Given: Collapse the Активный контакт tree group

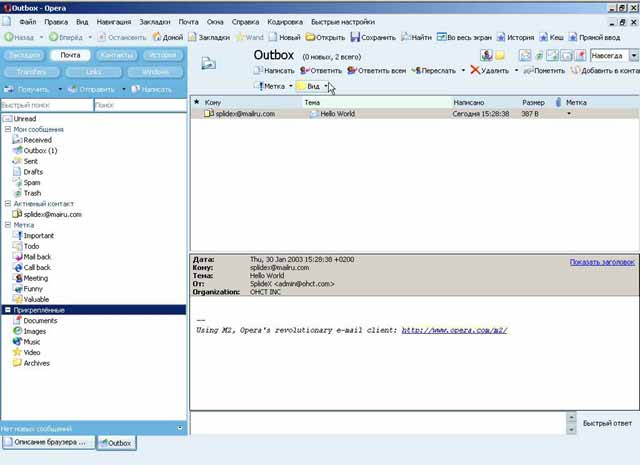Looking at the screenshot, I should click(7, 203).
